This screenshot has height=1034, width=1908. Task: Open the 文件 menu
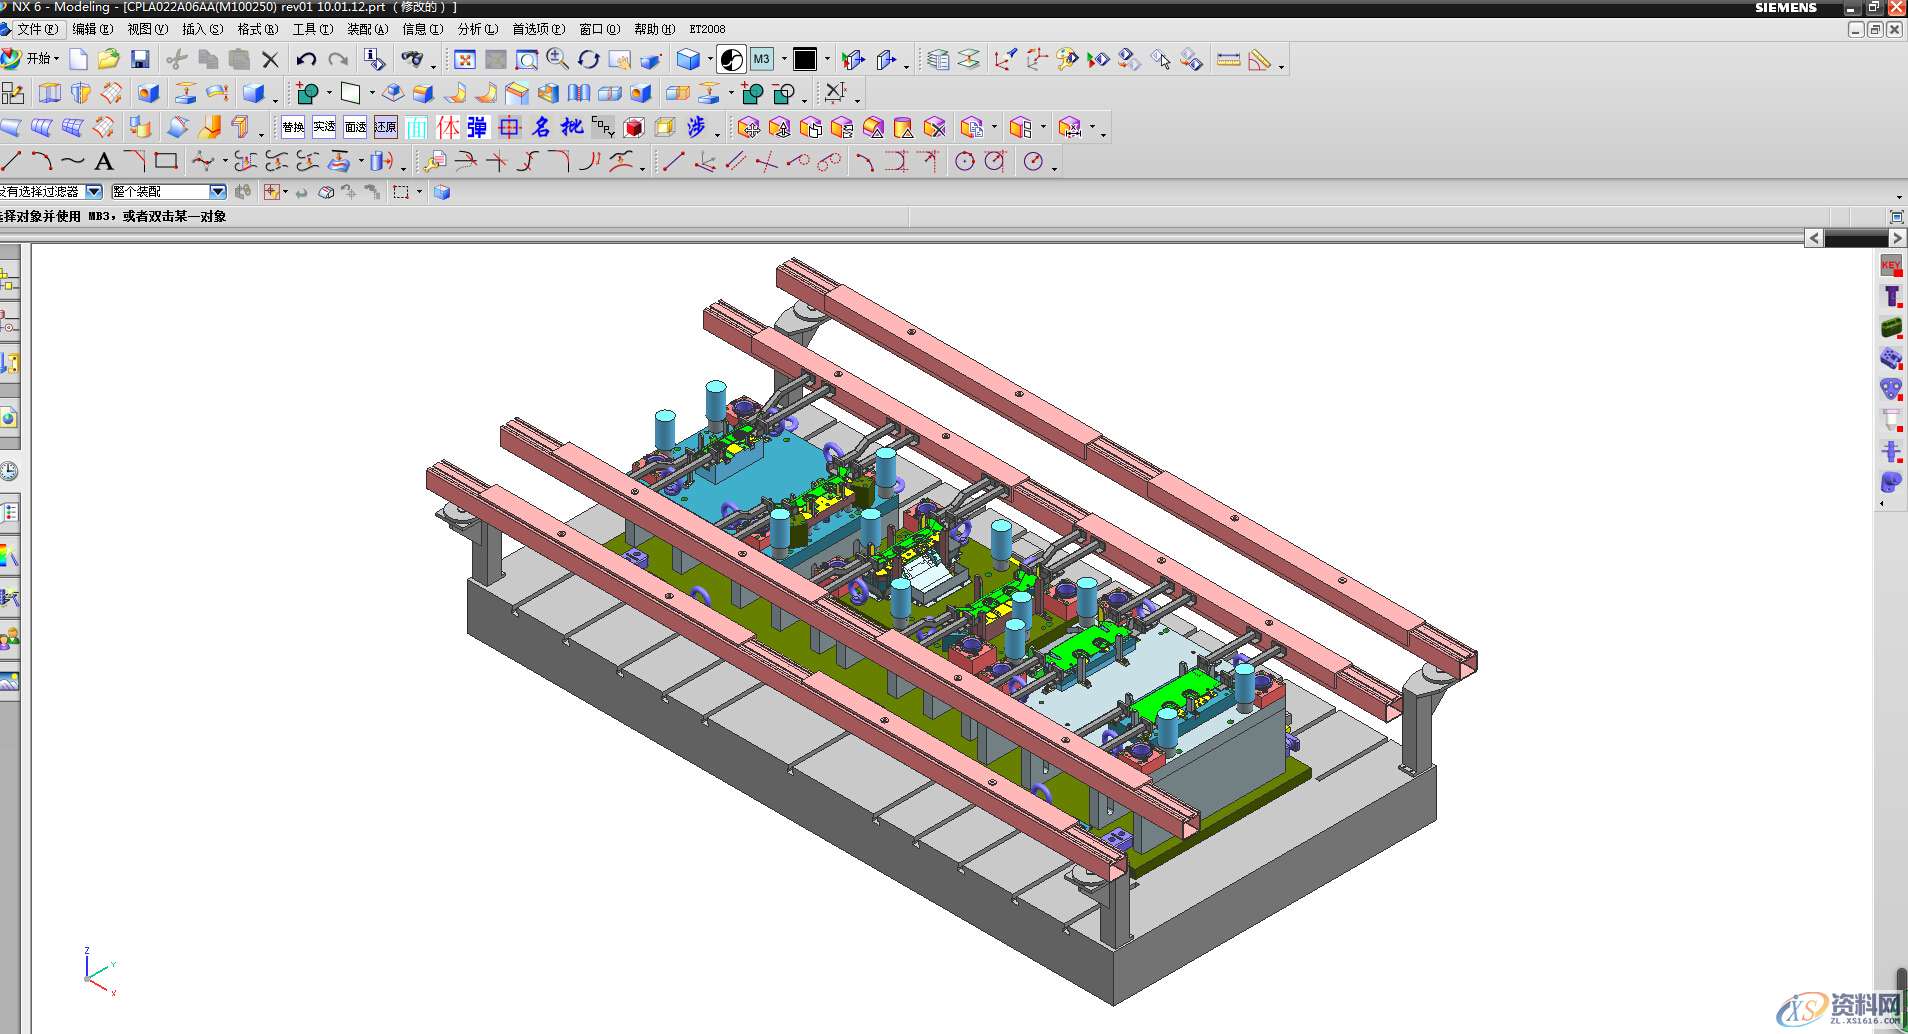pyautogui.click(x=36, y=29)
